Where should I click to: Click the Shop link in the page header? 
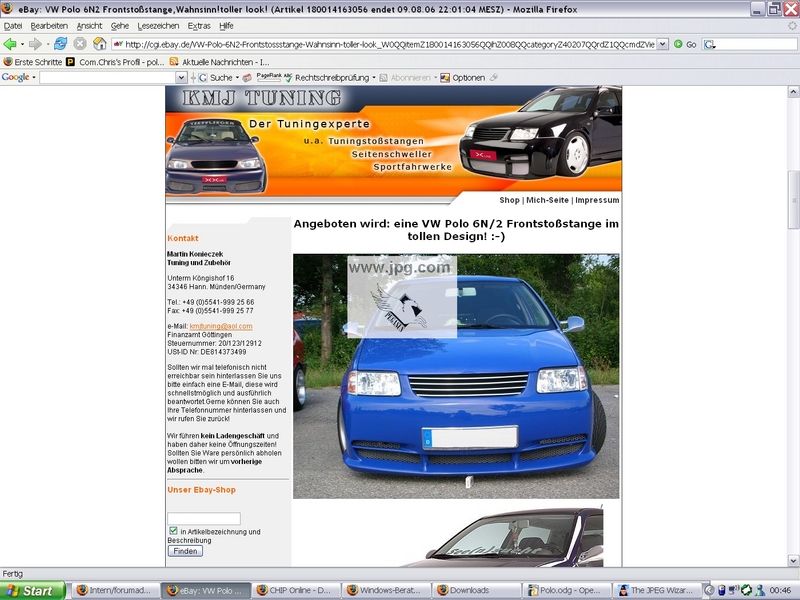509,200
